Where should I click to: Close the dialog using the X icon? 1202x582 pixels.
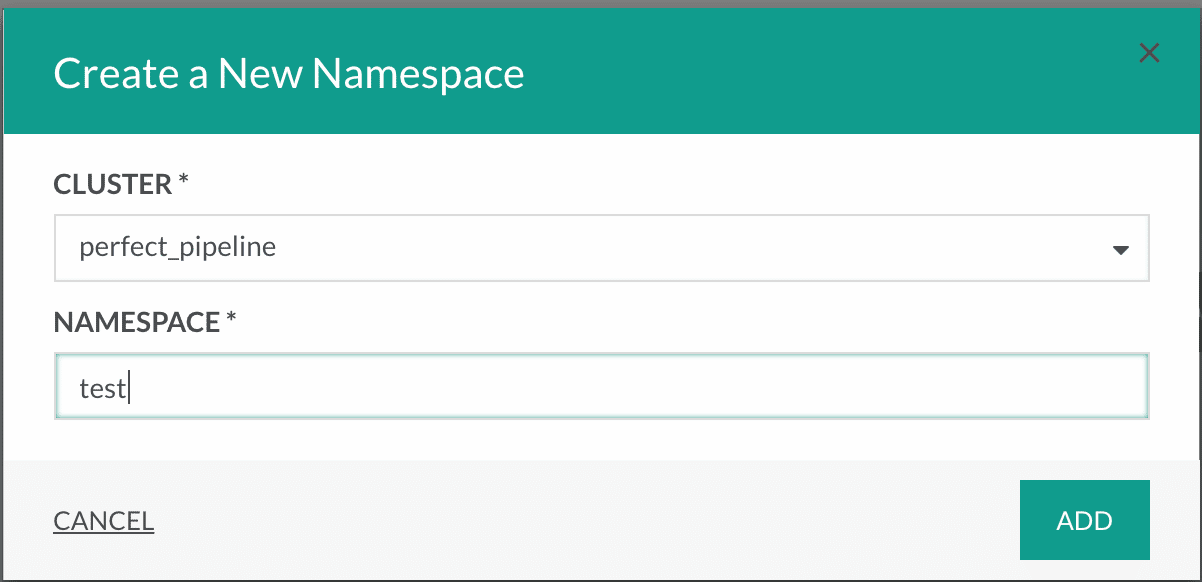(x=1149, y=54)
